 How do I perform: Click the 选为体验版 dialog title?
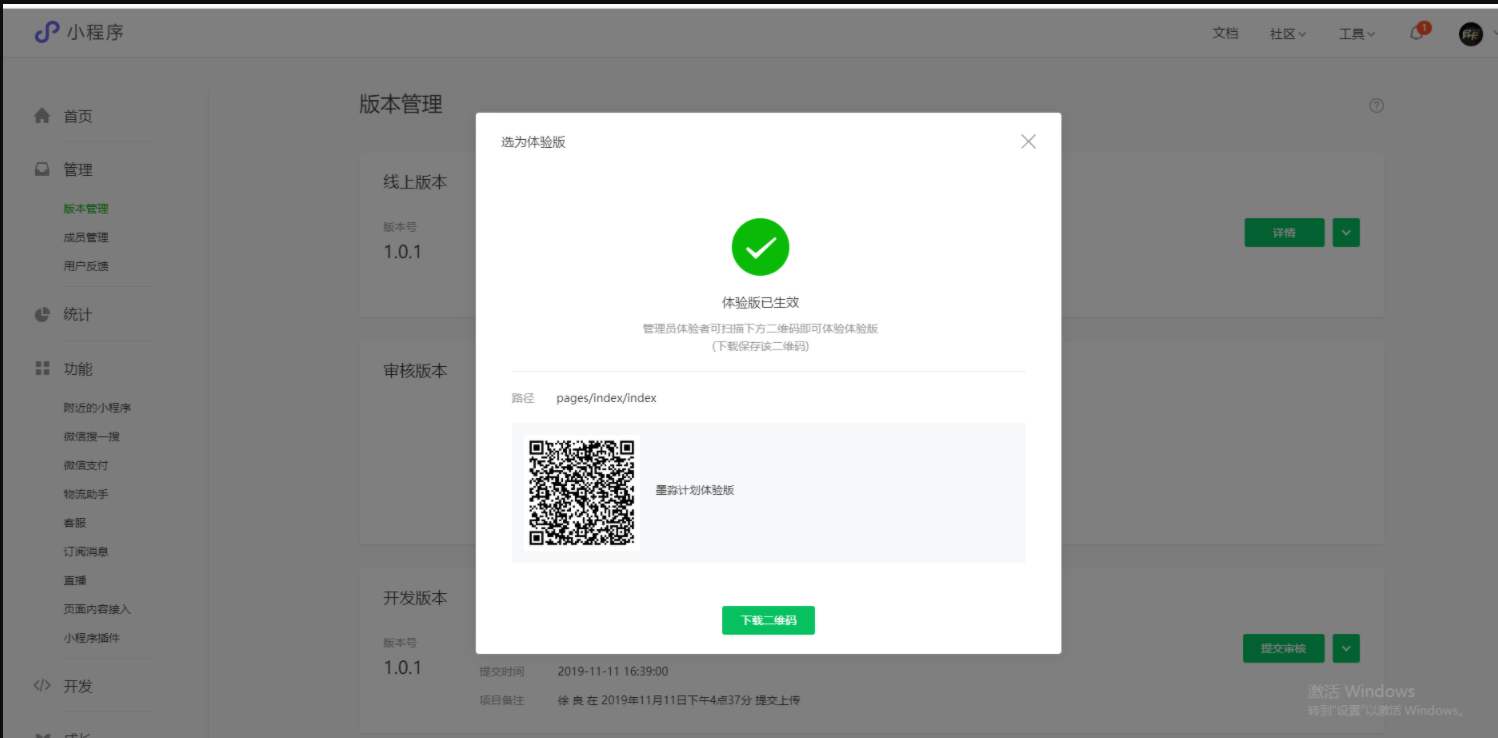(x=533, y=142)
